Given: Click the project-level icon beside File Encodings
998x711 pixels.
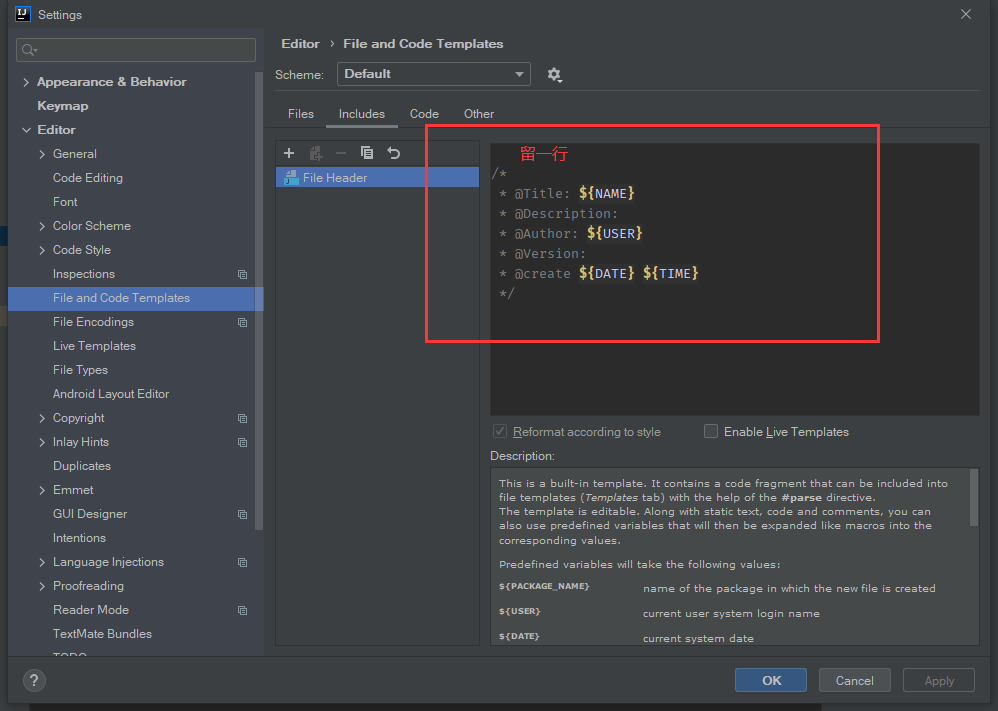Looking at the screenshot, I should [242, 322].
